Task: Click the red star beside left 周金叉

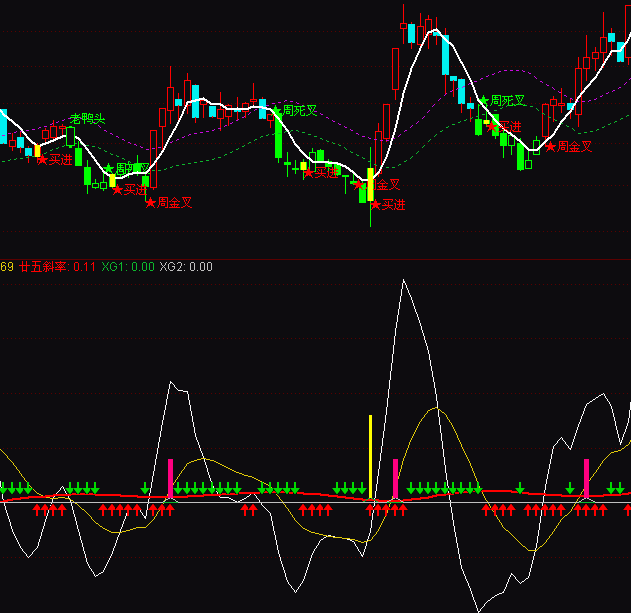Action: [x=151, y=203]
